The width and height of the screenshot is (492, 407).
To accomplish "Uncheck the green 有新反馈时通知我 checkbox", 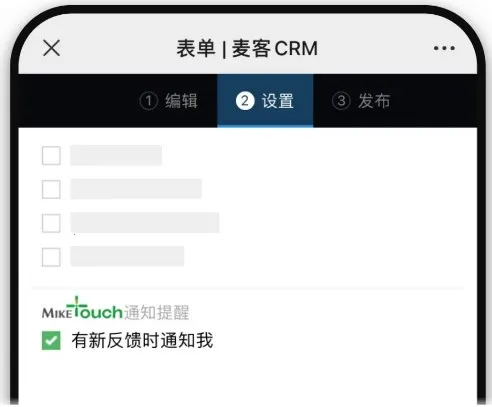I will 51,340.
